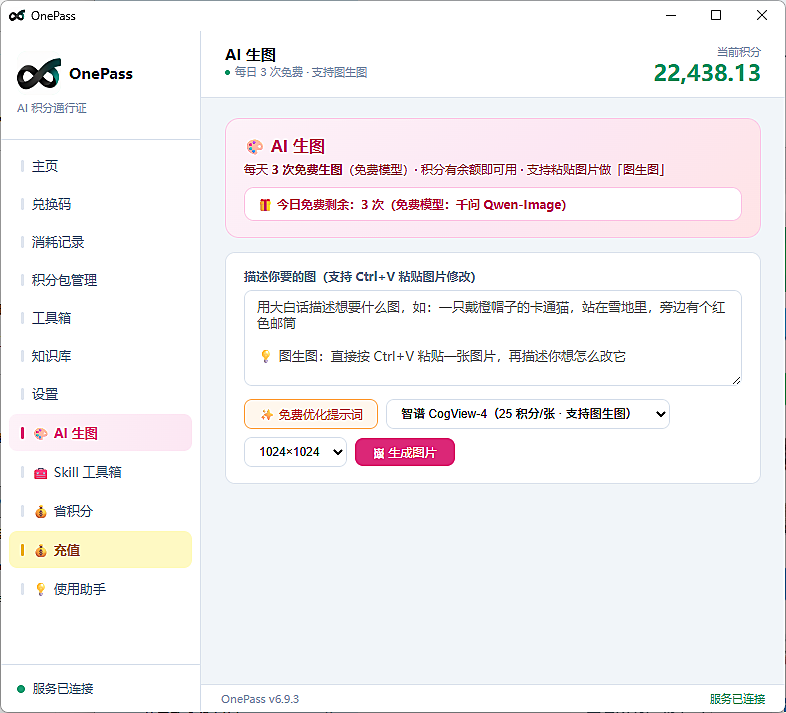
Task: Switch to 知识库 page
Action: (x=51, y=356)
